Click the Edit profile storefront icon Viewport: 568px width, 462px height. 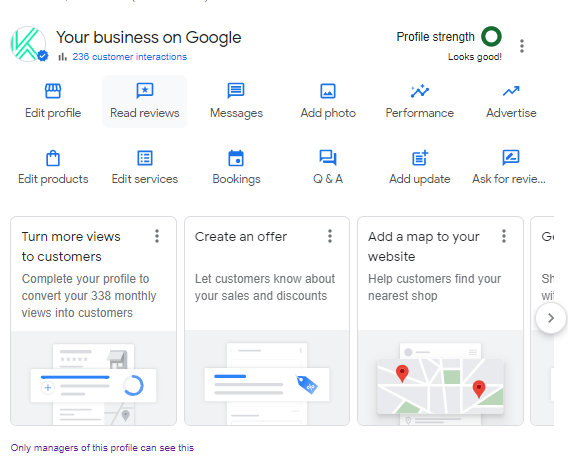click(x=53, y=91)
